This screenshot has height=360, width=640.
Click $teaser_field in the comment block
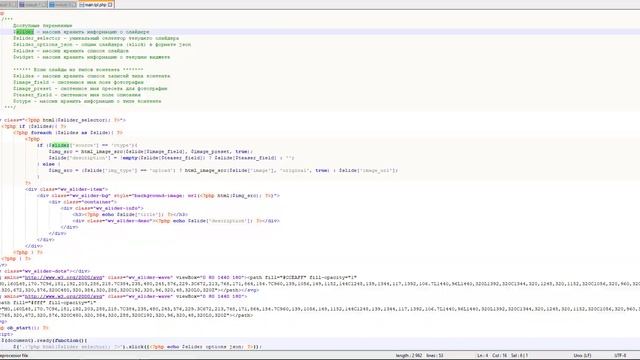tap(32, 95)
